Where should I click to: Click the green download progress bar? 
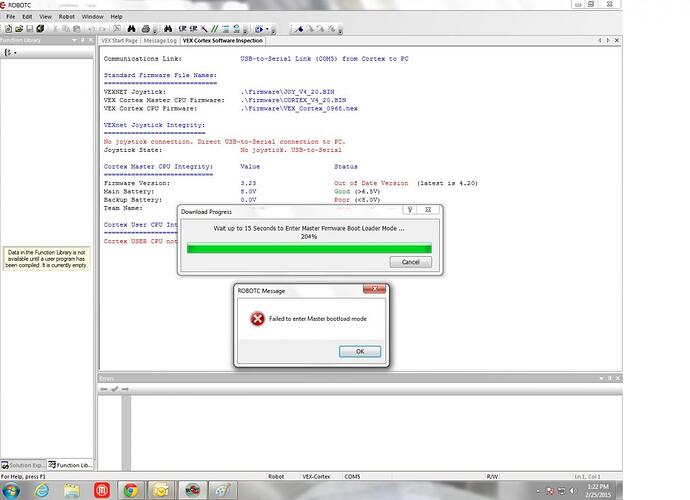(309, 248)
